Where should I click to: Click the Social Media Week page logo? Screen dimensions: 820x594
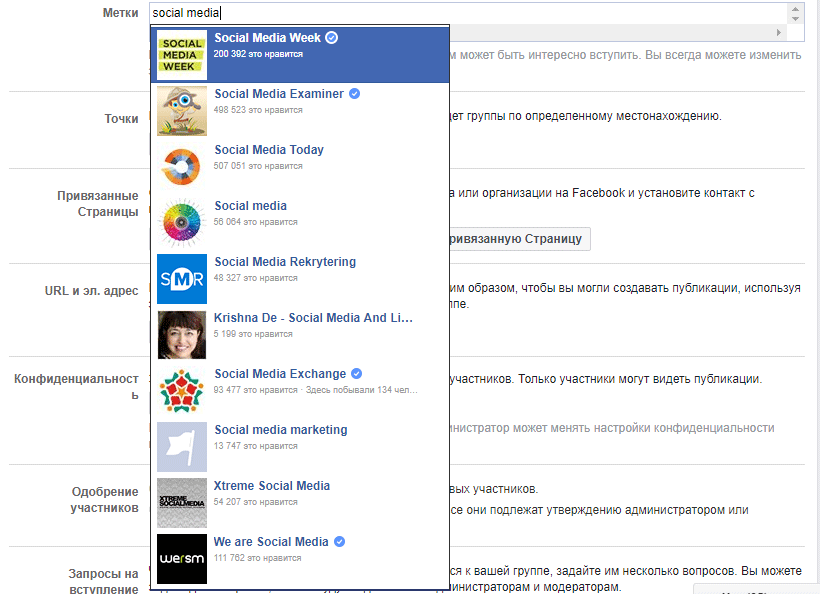181,55
